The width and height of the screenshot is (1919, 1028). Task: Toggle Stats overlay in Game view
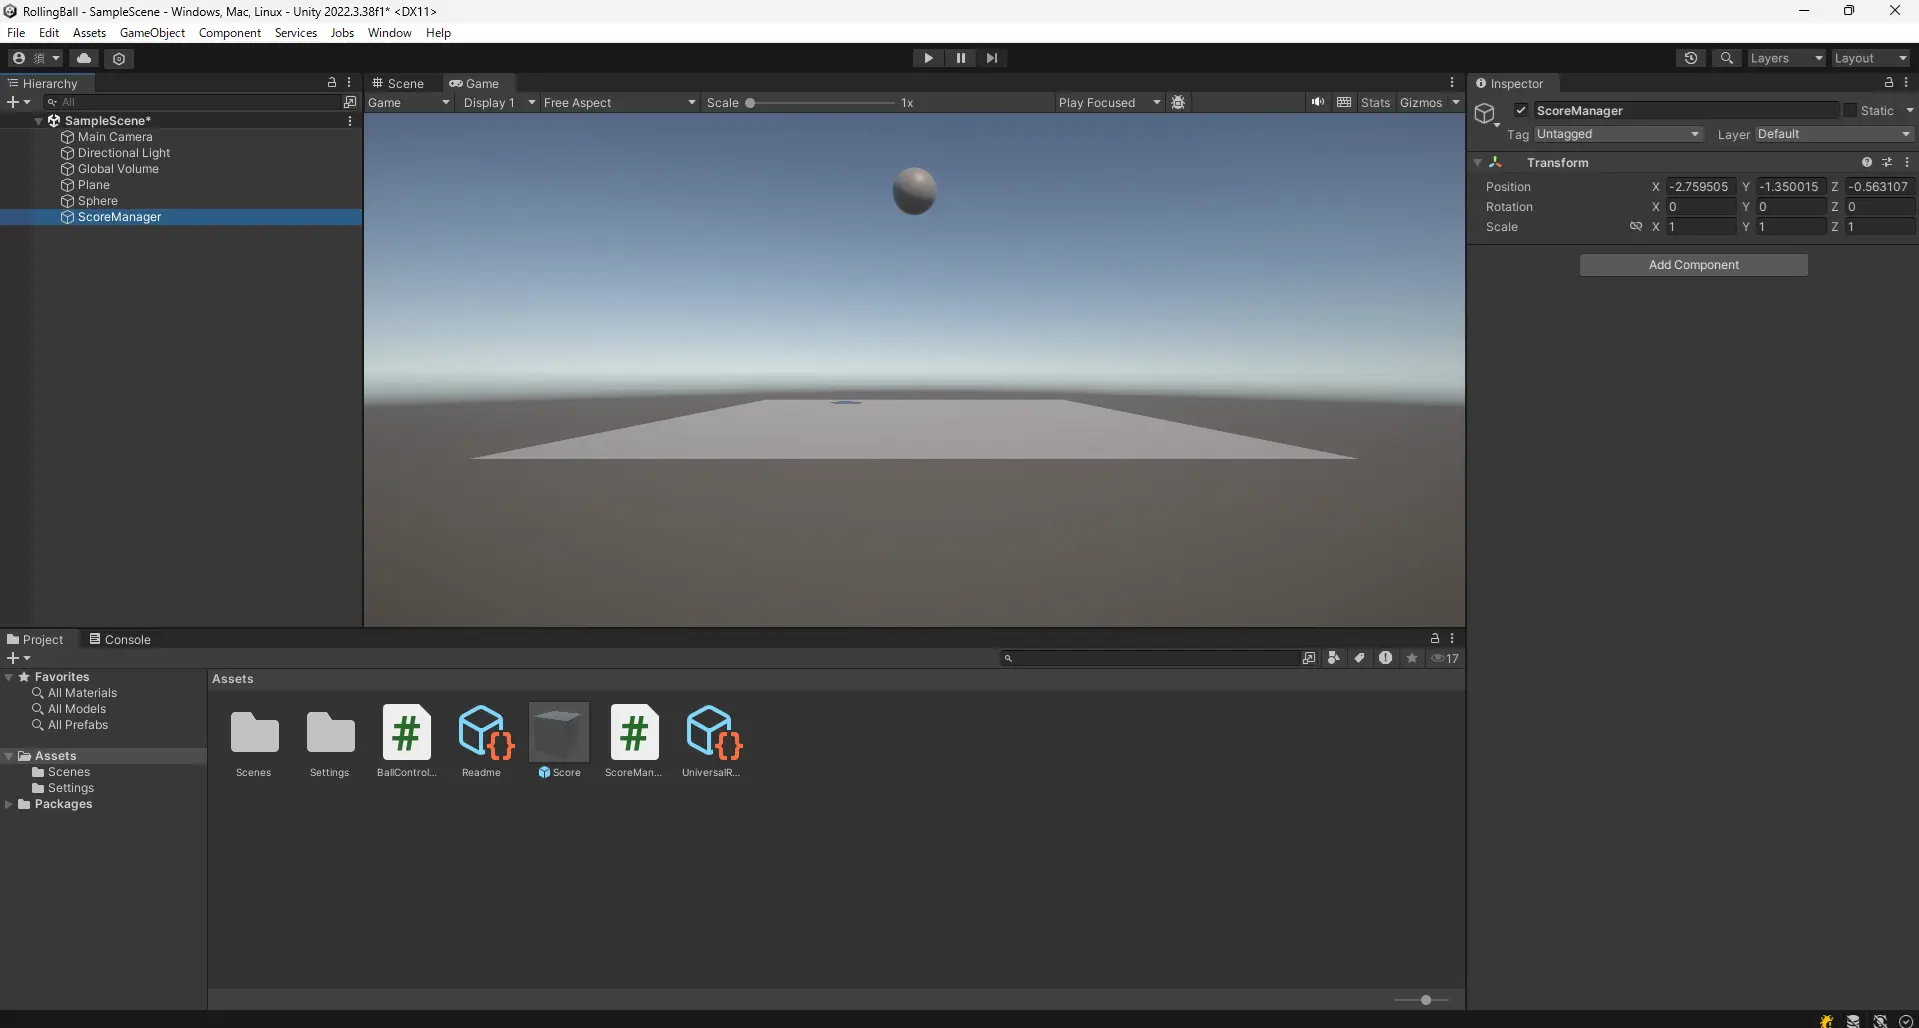[1374, 102]
